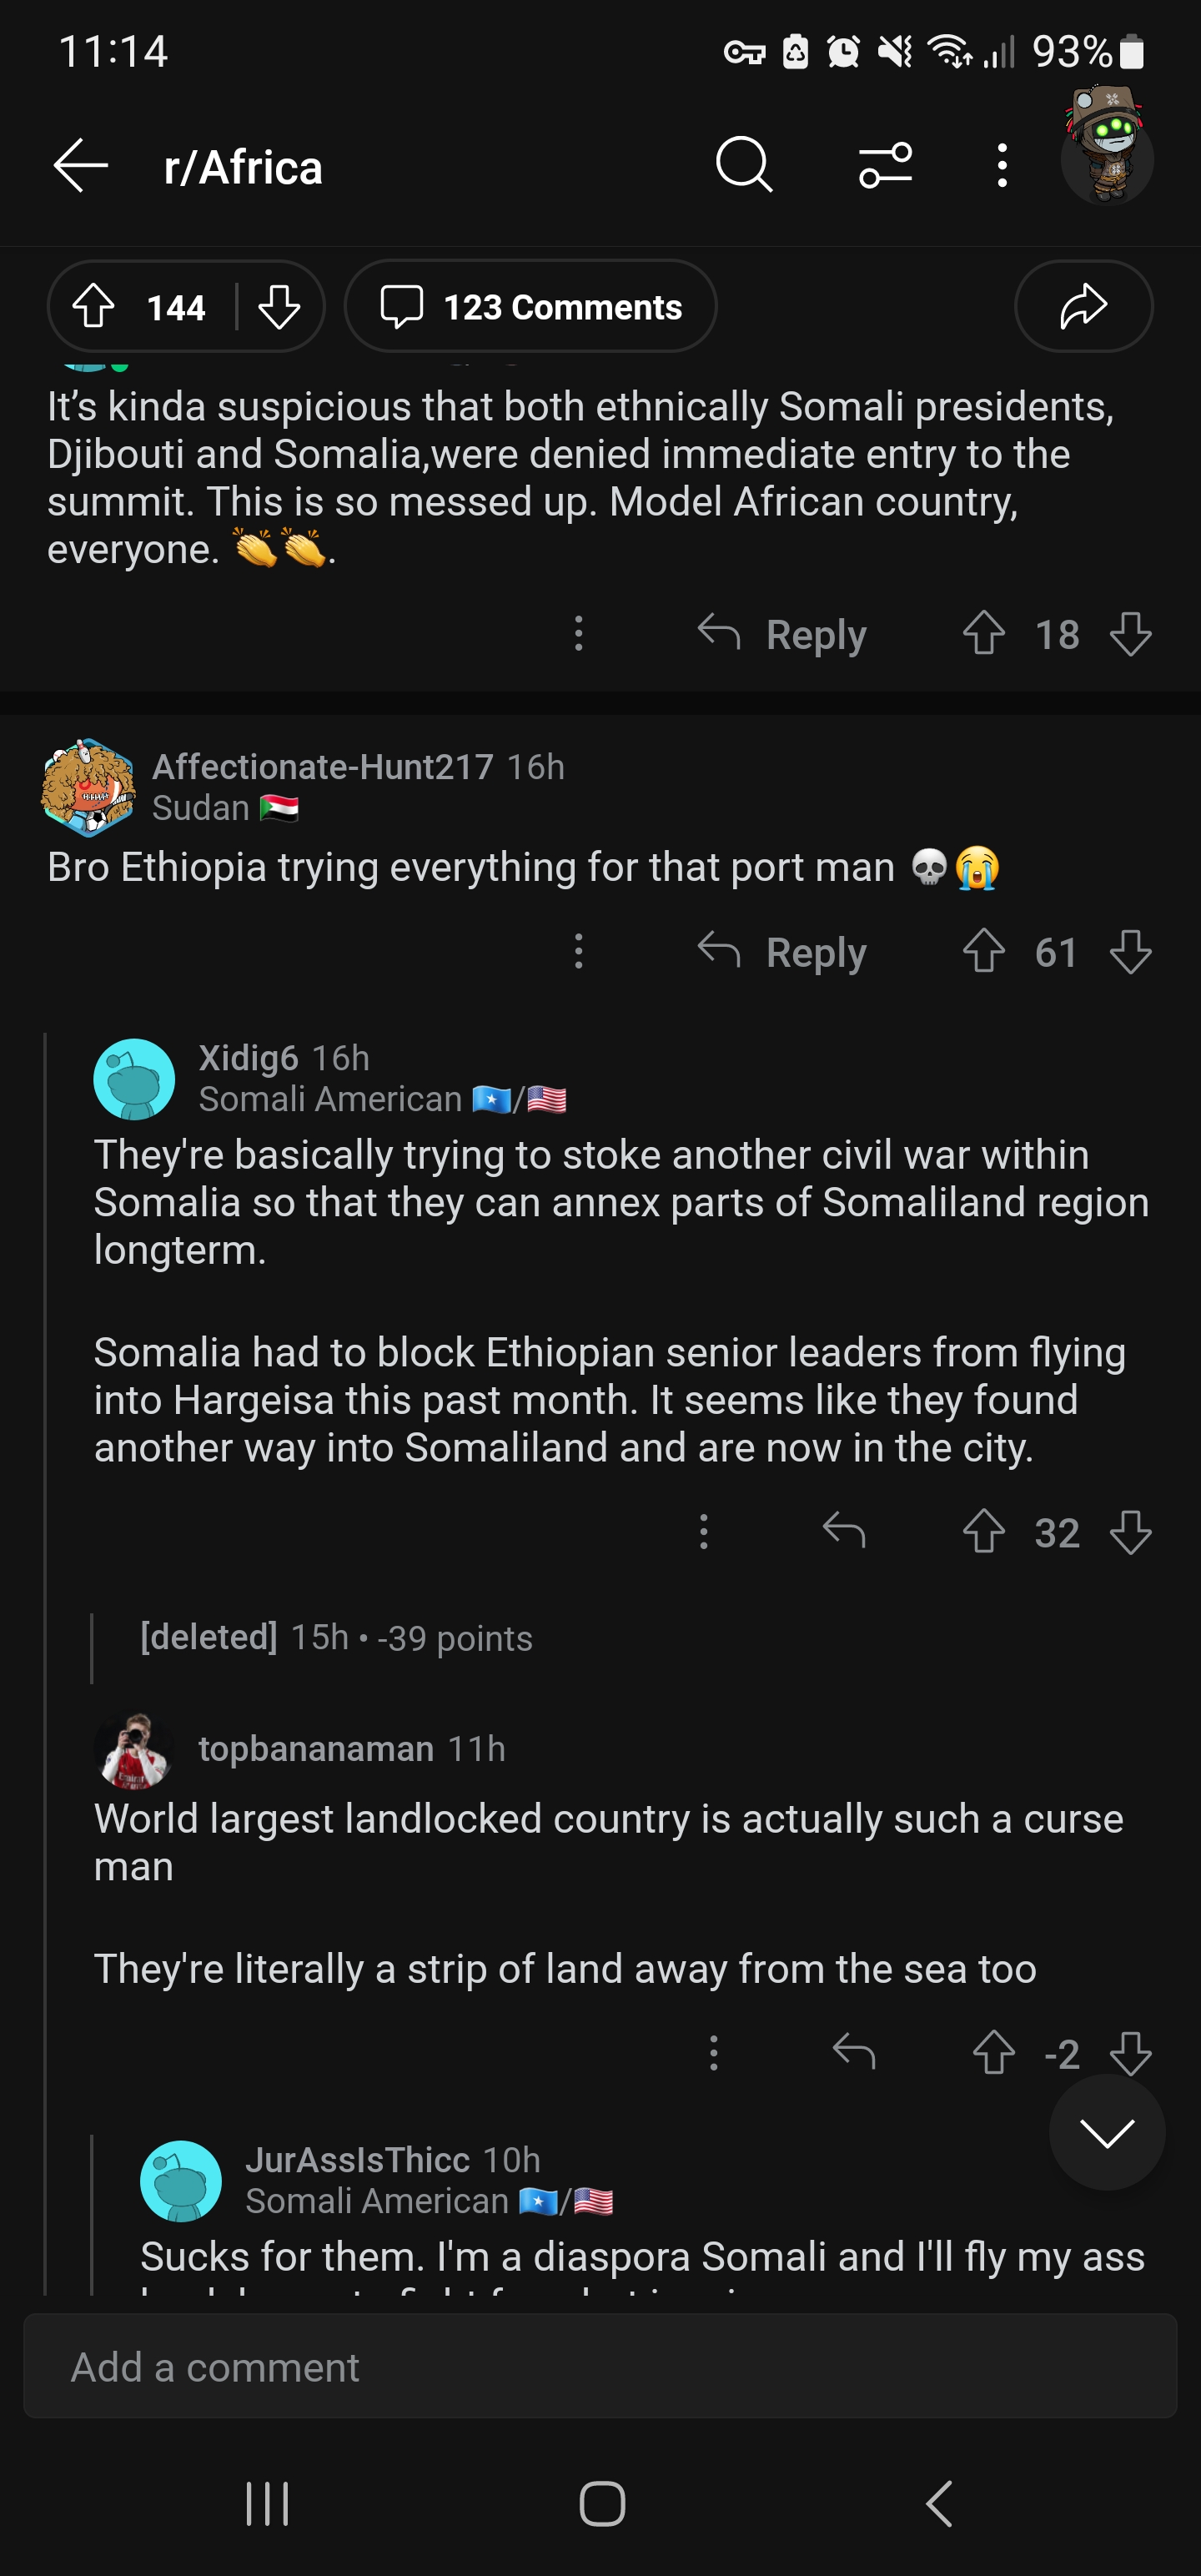Reply to Affectionate-Hunt217's comment
Screen dimensions: 1201x2576
[782, 952]
